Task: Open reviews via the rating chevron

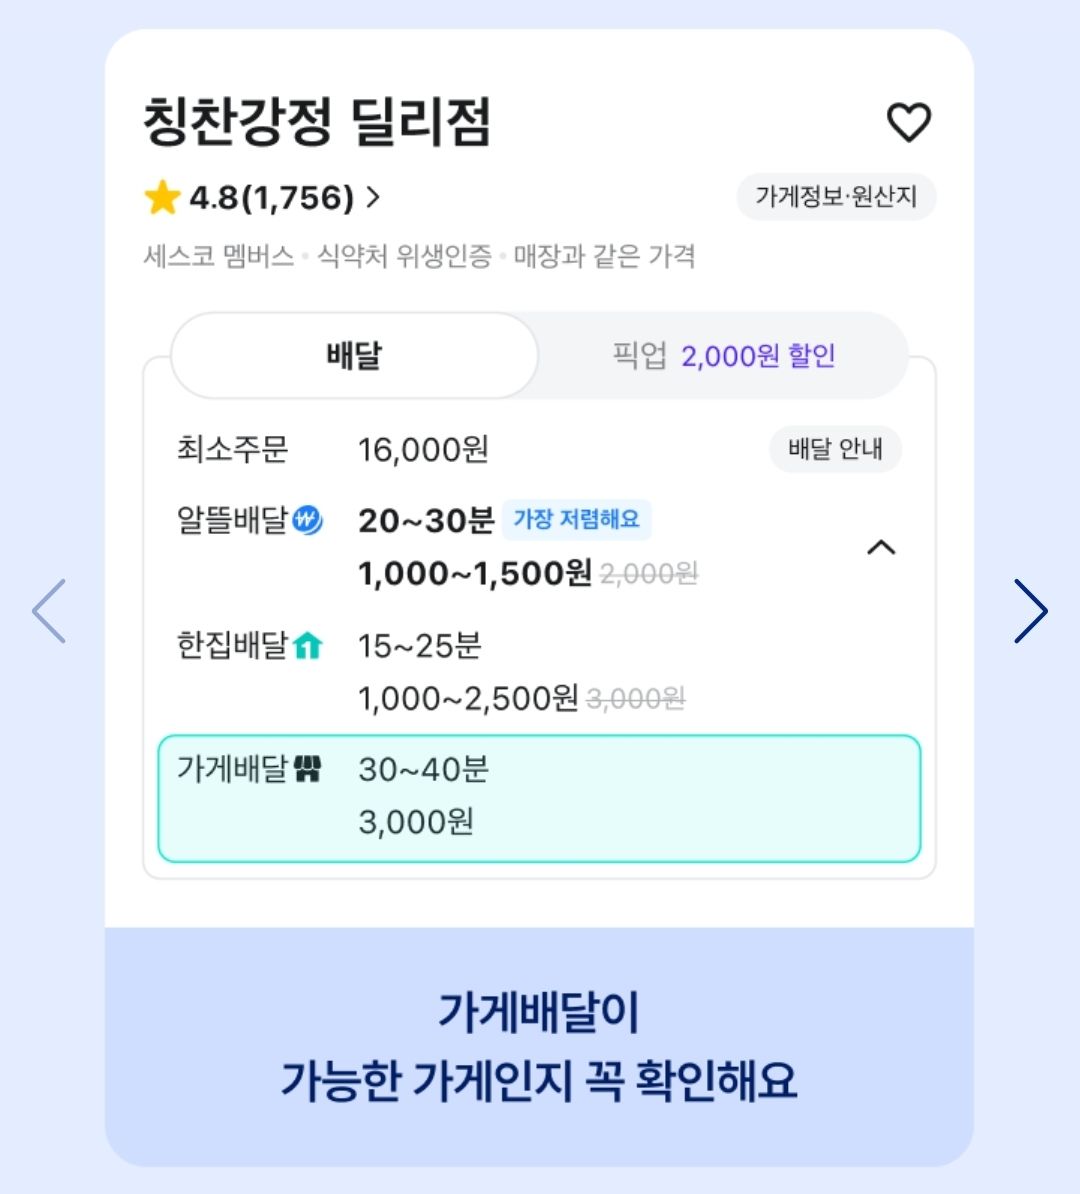Action: coord(373,197)
